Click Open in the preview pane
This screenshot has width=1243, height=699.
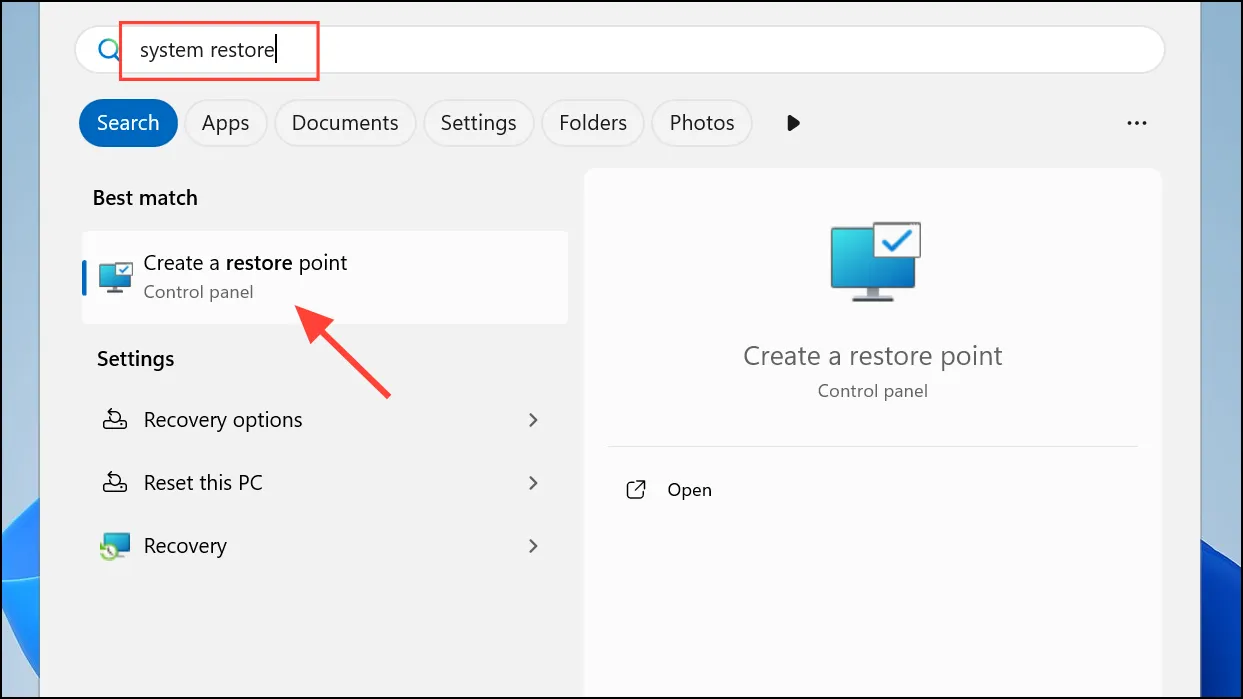point(689,490)
